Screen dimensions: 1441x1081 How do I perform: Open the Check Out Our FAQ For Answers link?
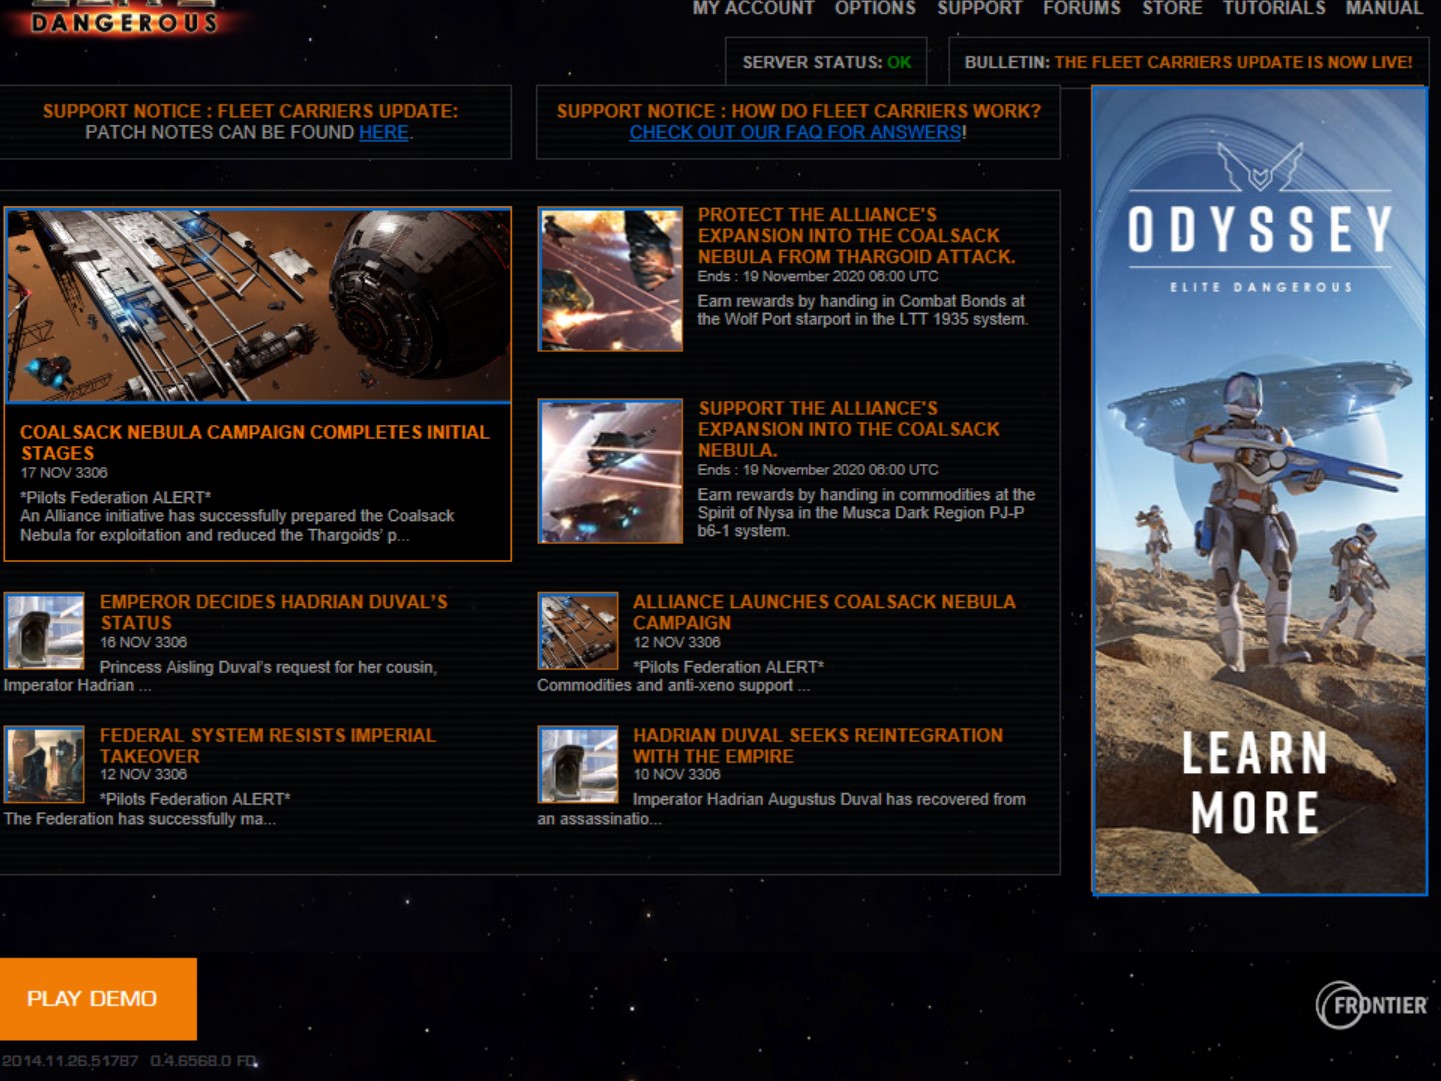795,132
